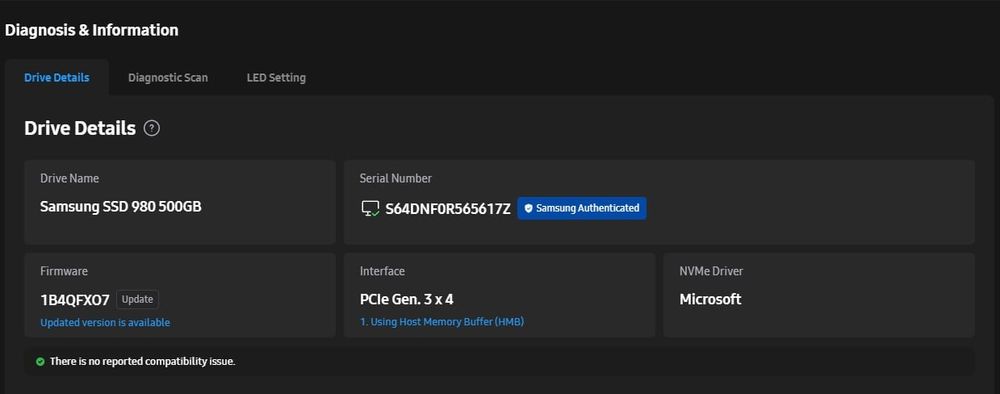Viewport: 1000px width, 394px height.
Task: Click the shield icon in Samsung Authenticated badge
Action: click(528, 208)
